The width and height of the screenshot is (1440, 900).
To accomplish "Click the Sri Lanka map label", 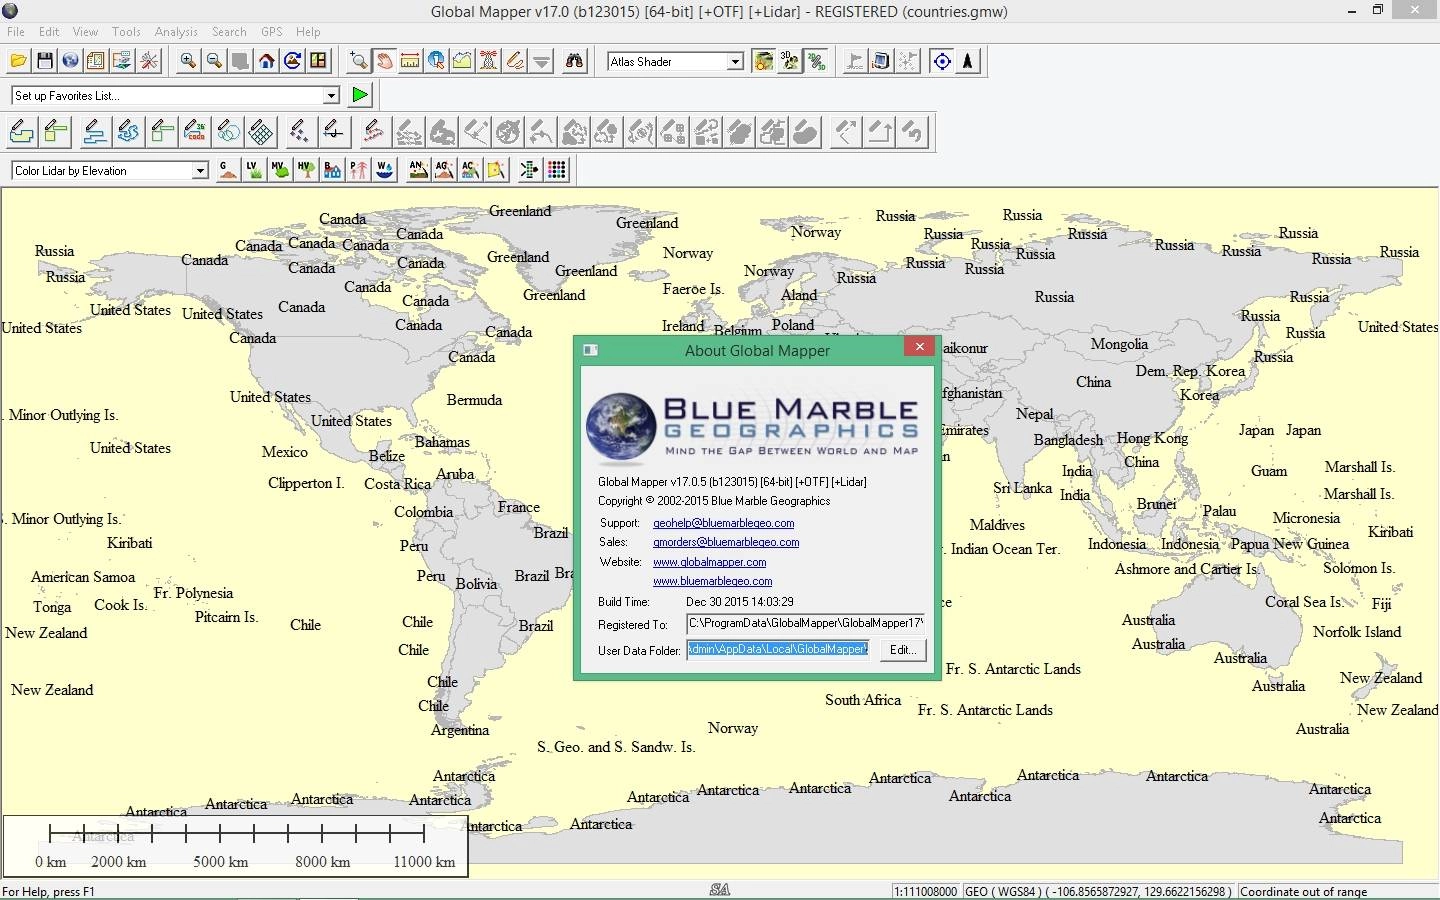I will 1022,488.
